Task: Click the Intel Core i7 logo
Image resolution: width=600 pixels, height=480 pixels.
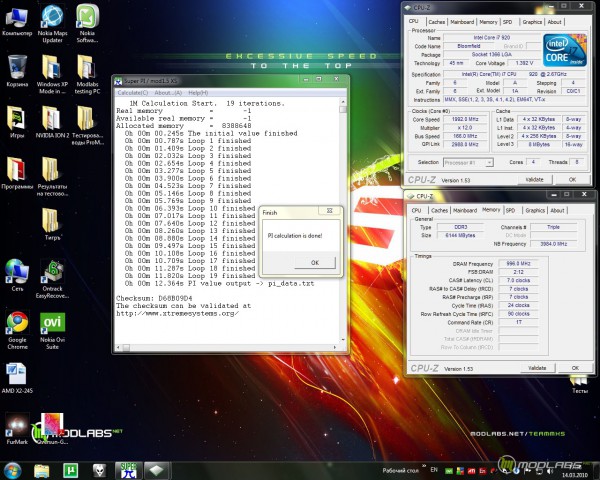Action: coord(564,51)
